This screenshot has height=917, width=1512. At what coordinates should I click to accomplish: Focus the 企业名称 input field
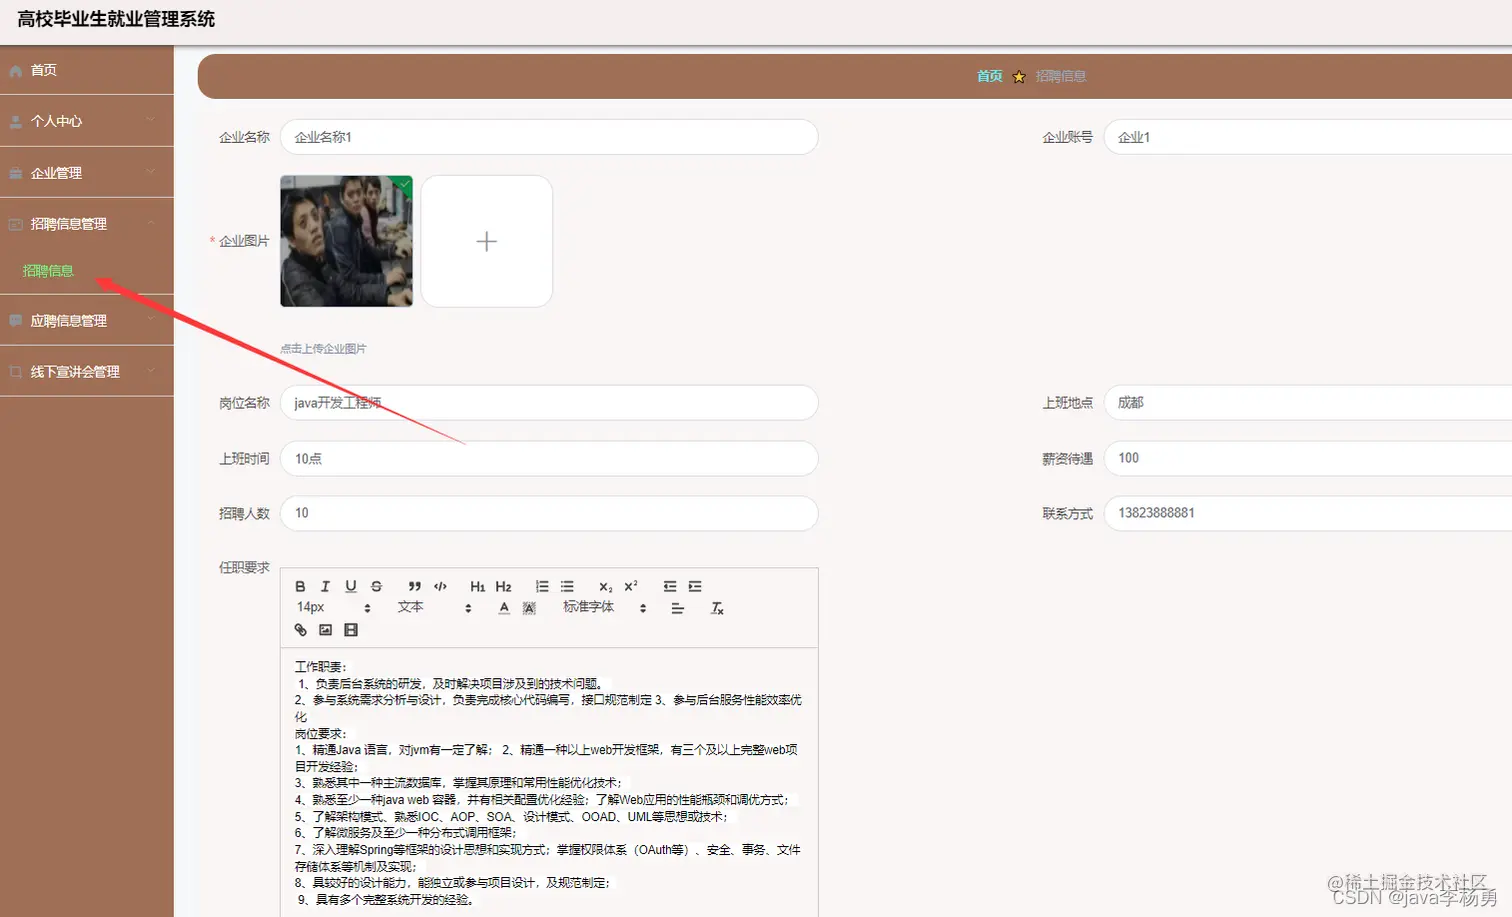click(549, 137)
